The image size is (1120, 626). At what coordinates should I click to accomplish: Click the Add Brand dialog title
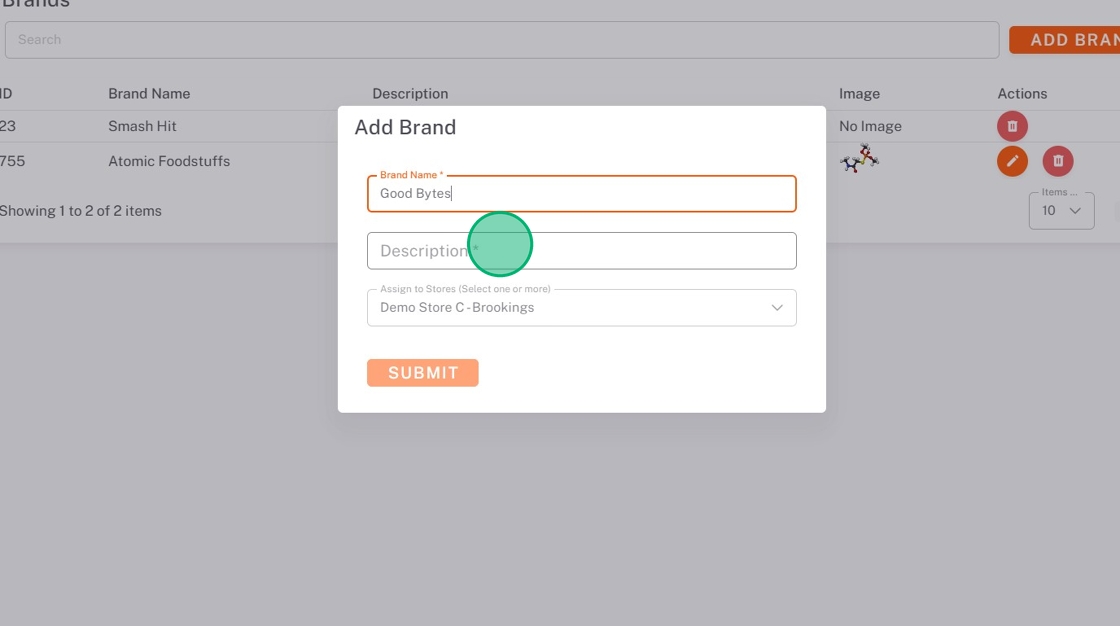coord(405,128)
